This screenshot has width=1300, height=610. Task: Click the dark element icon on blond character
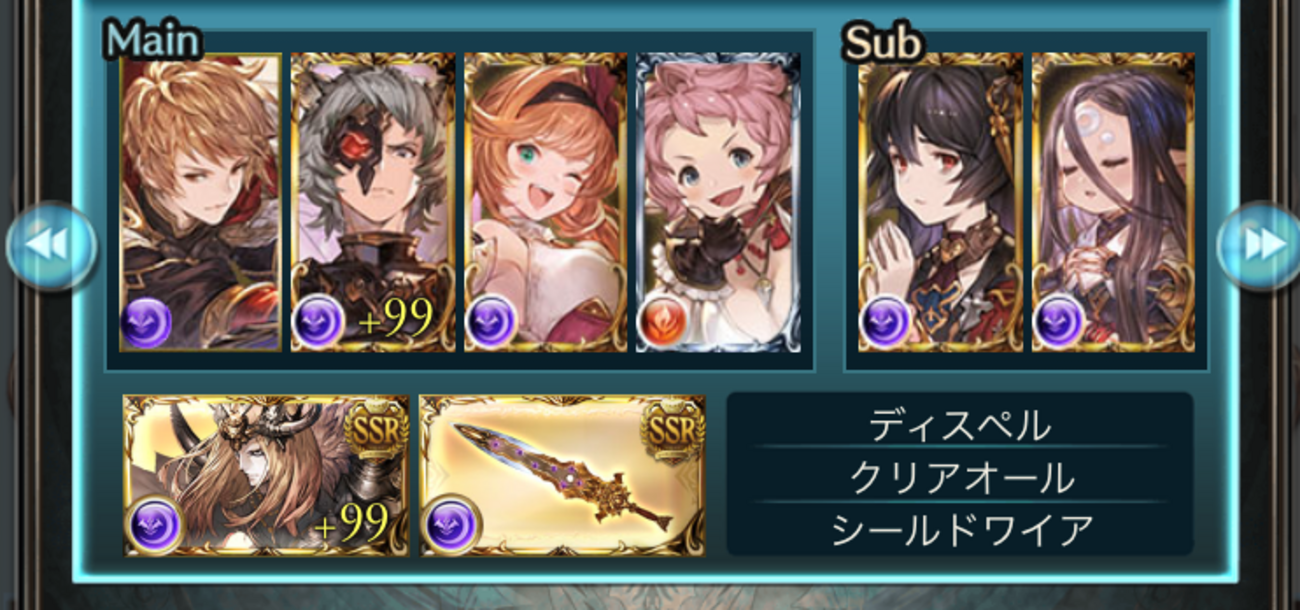147,323
